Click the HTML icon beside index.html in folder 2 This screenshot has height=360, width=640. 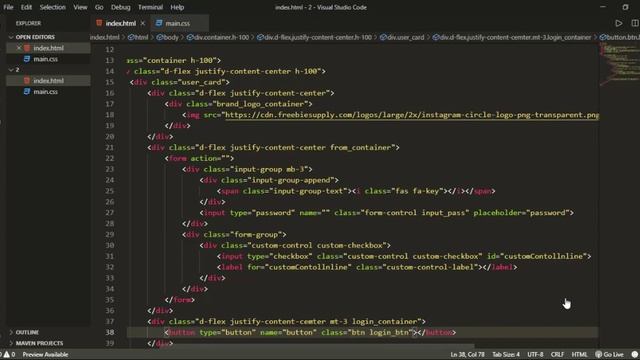[27, 80]
